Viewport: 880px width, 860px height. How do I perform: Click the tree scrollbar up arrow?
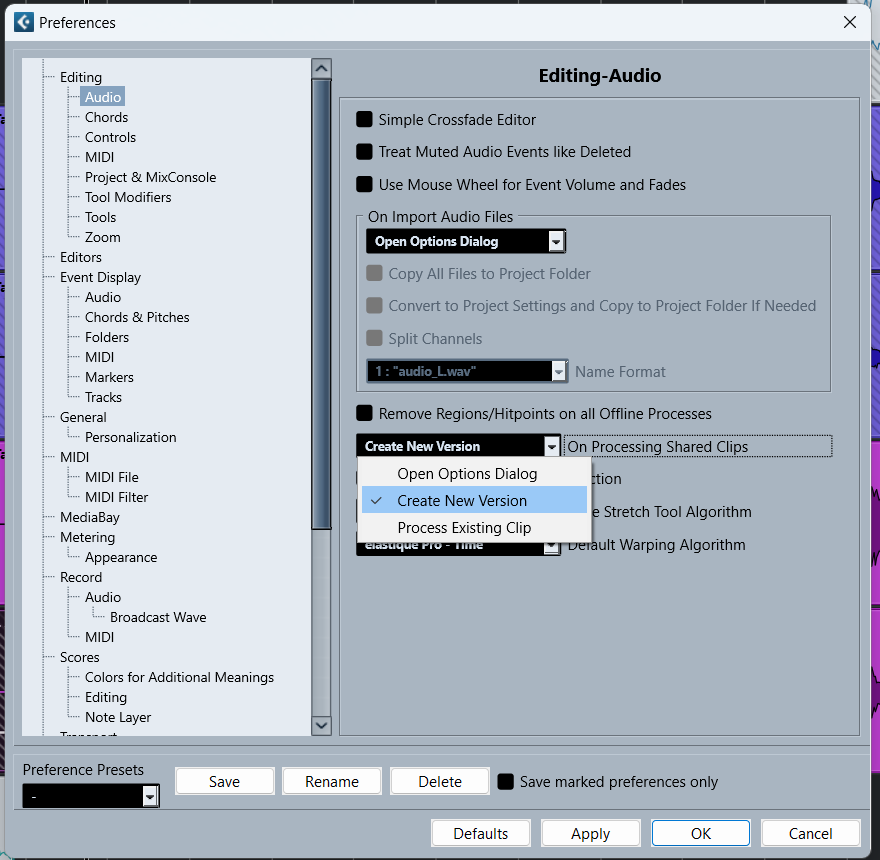pos(322,68)
